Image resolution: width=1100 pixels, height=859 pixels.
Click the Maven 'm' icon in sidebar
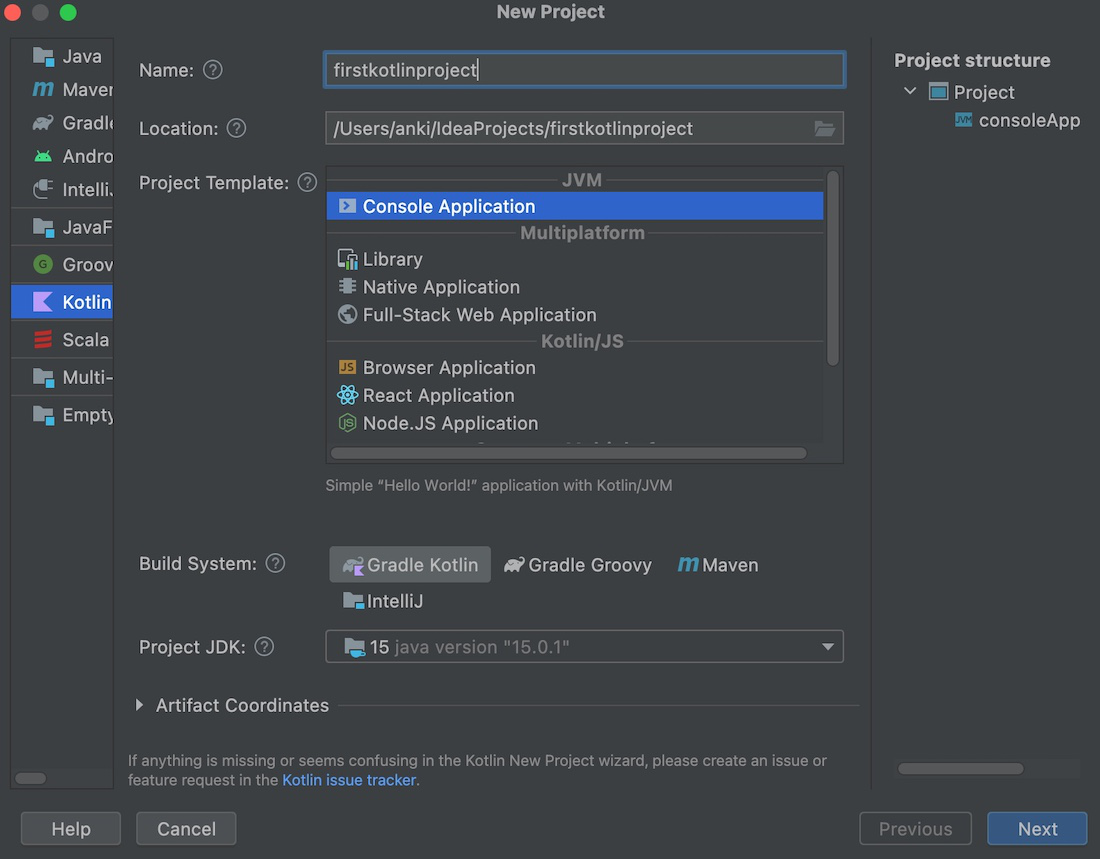pos(43,89)
